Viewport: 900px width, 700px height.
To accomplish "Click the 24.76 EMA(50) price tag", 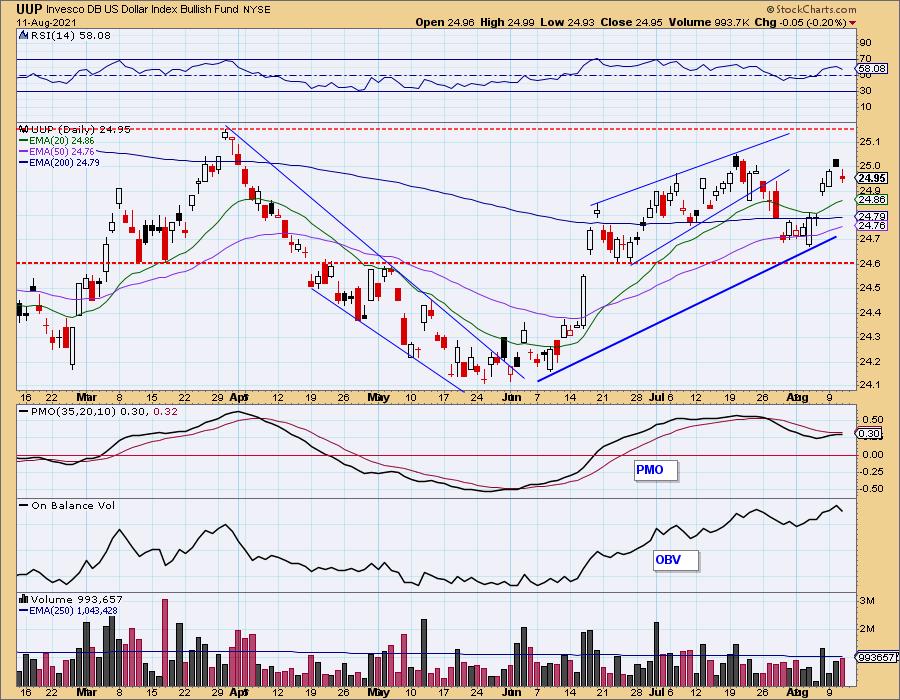I will click(x=872, y=226).
